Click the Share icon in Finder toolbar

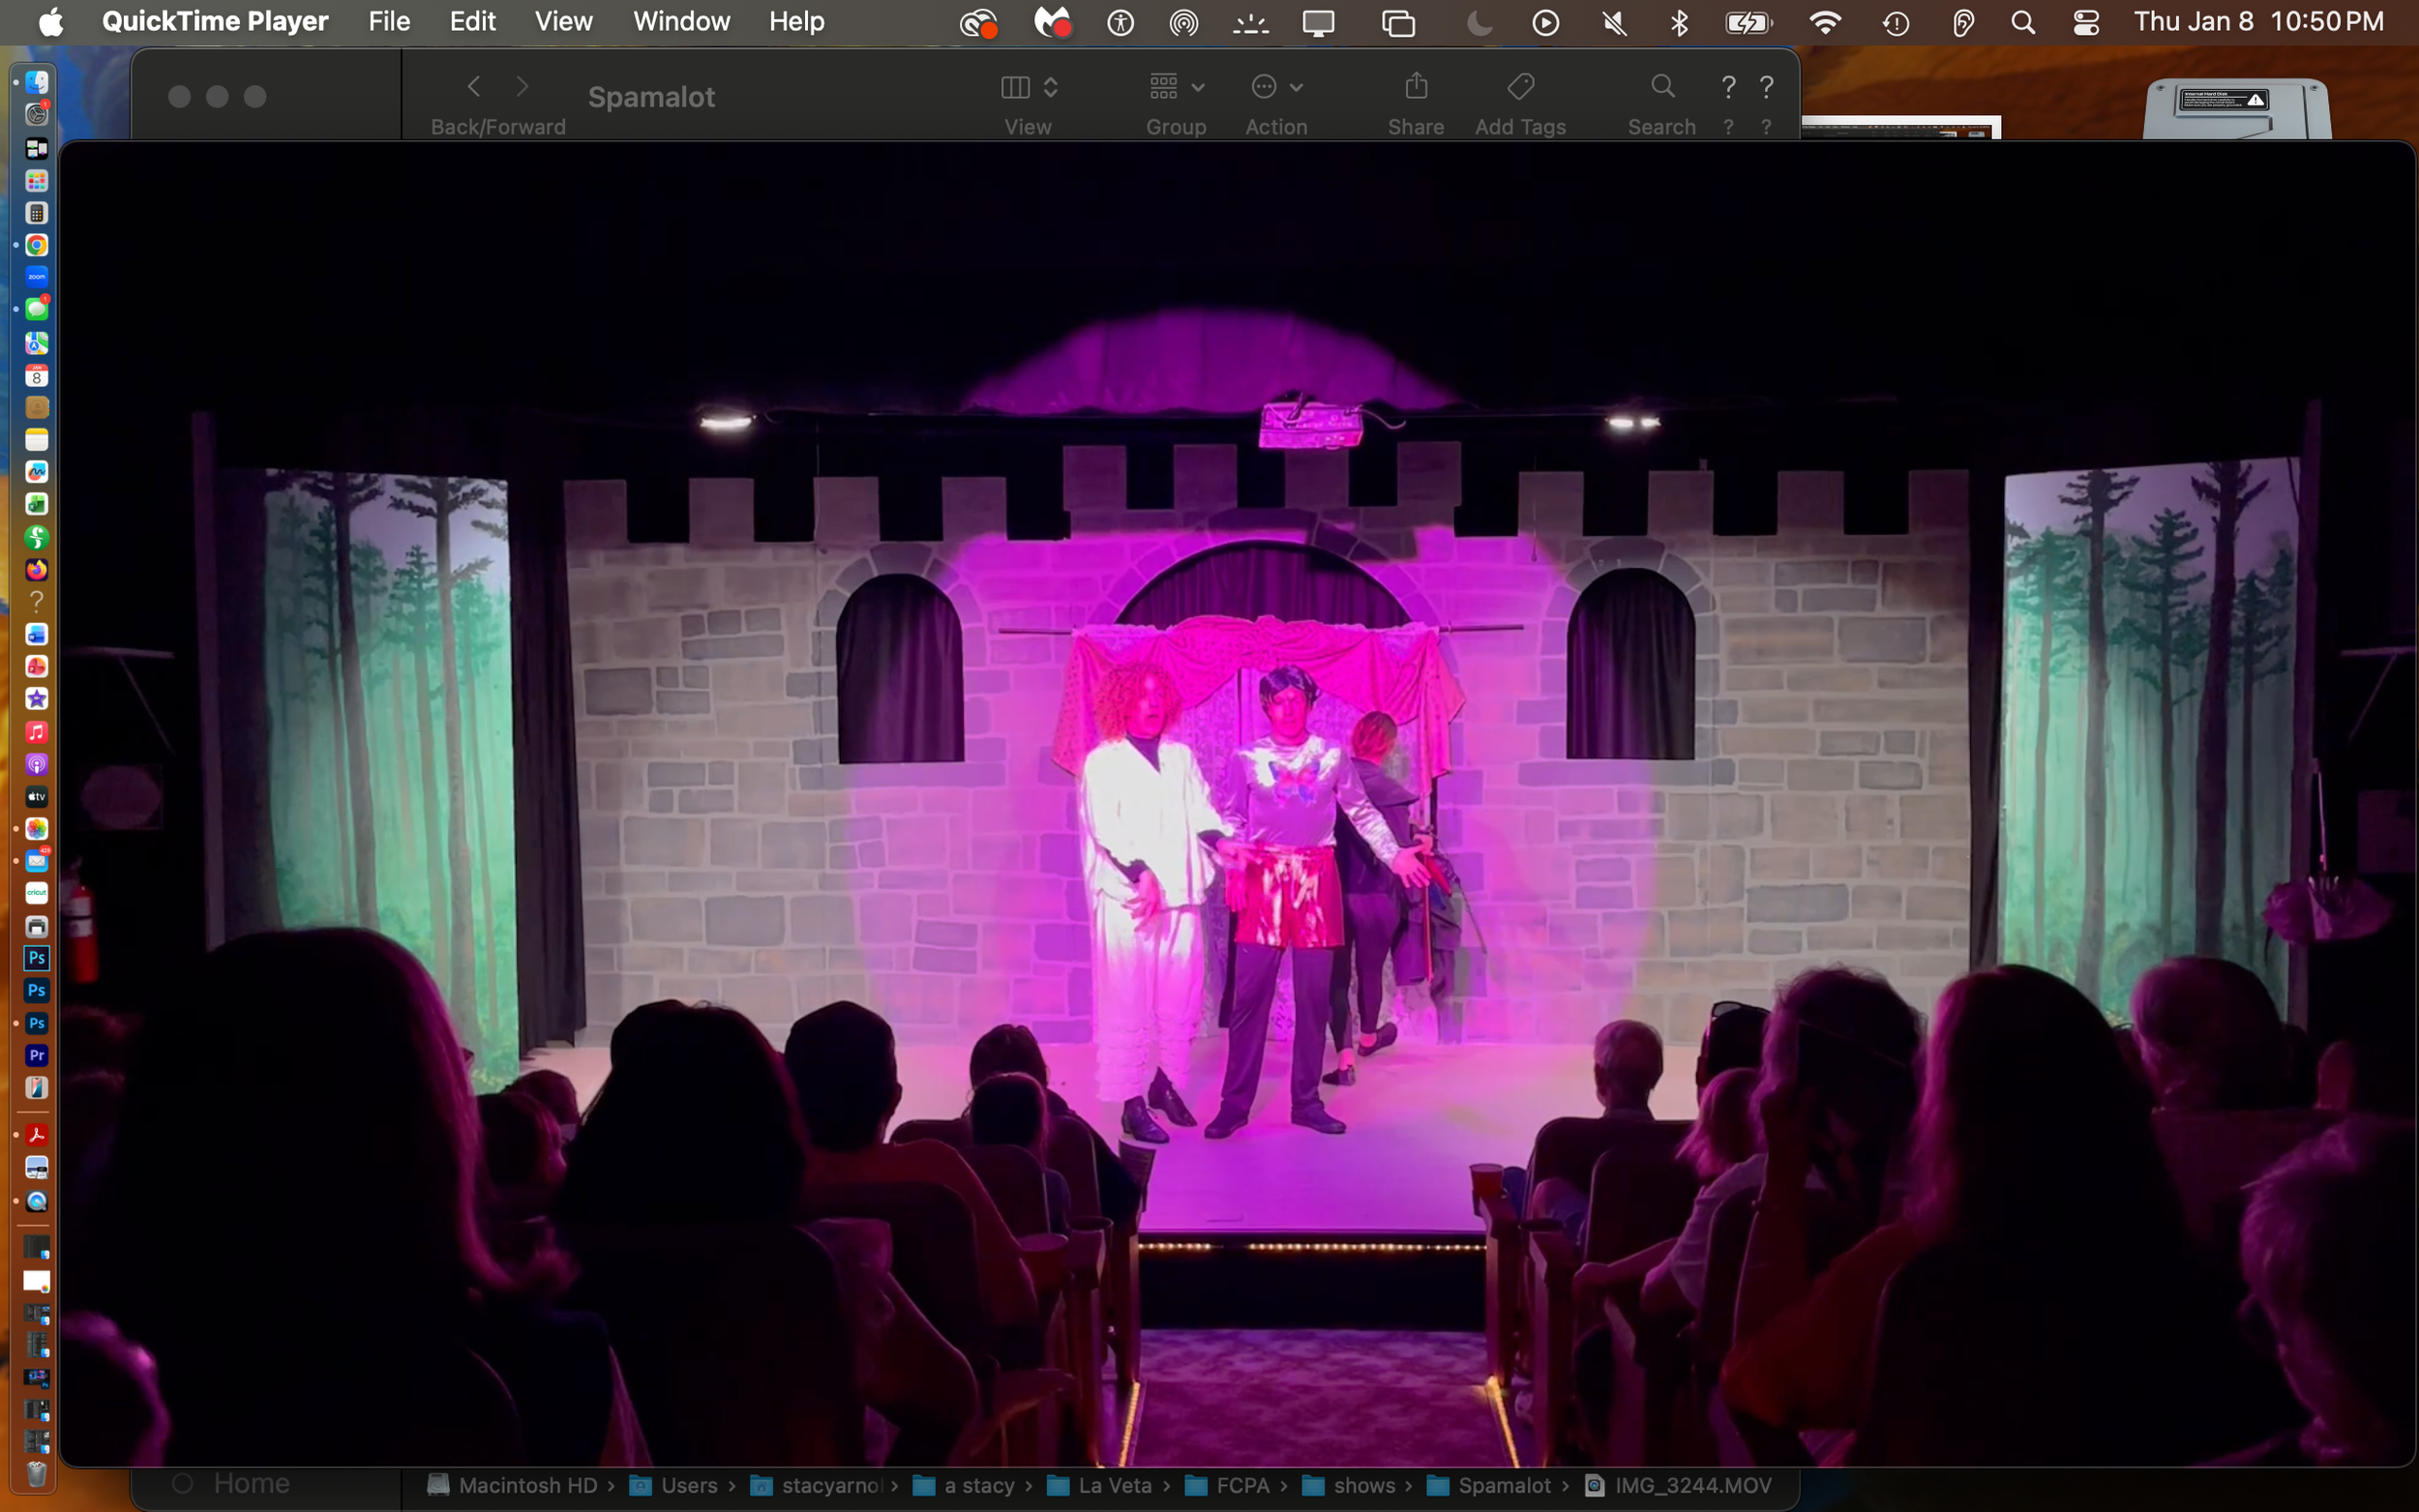tap(1415, 87)
